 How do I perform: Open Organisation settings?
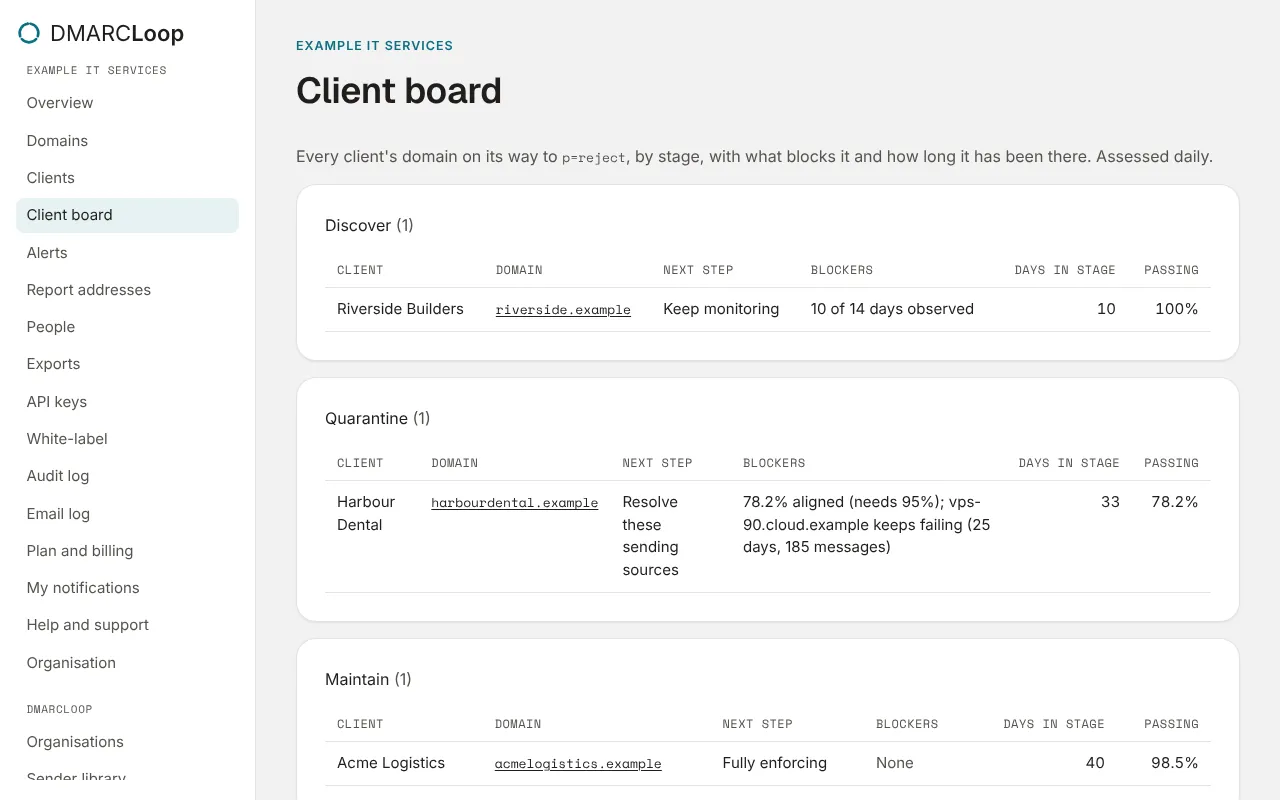127,663
